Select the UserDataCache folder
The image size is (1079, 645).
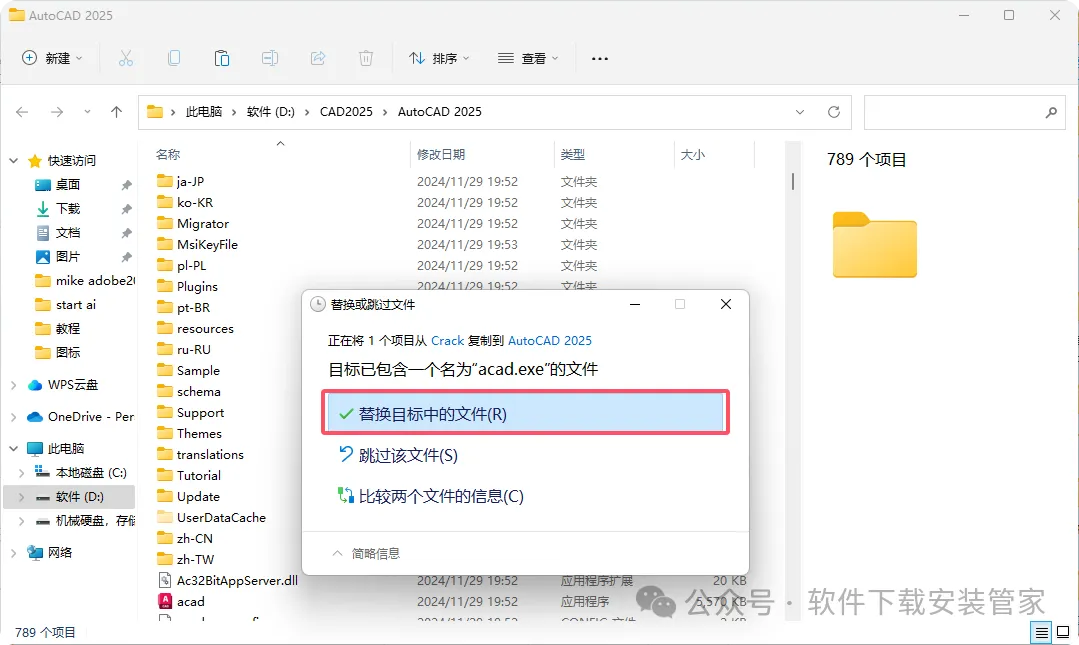[x=221, y=517]
